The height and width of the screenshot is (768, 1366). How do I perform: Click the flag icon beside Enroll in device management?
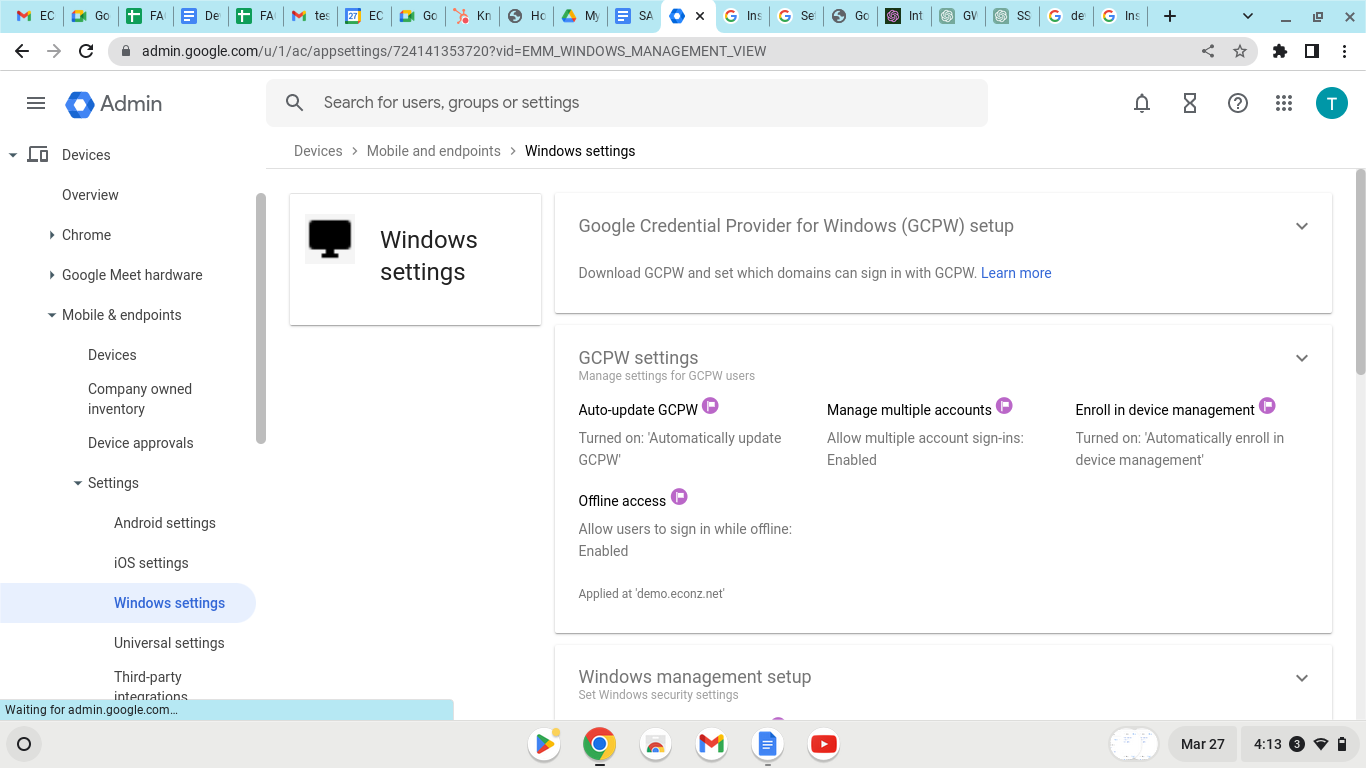pos(1267,405)
